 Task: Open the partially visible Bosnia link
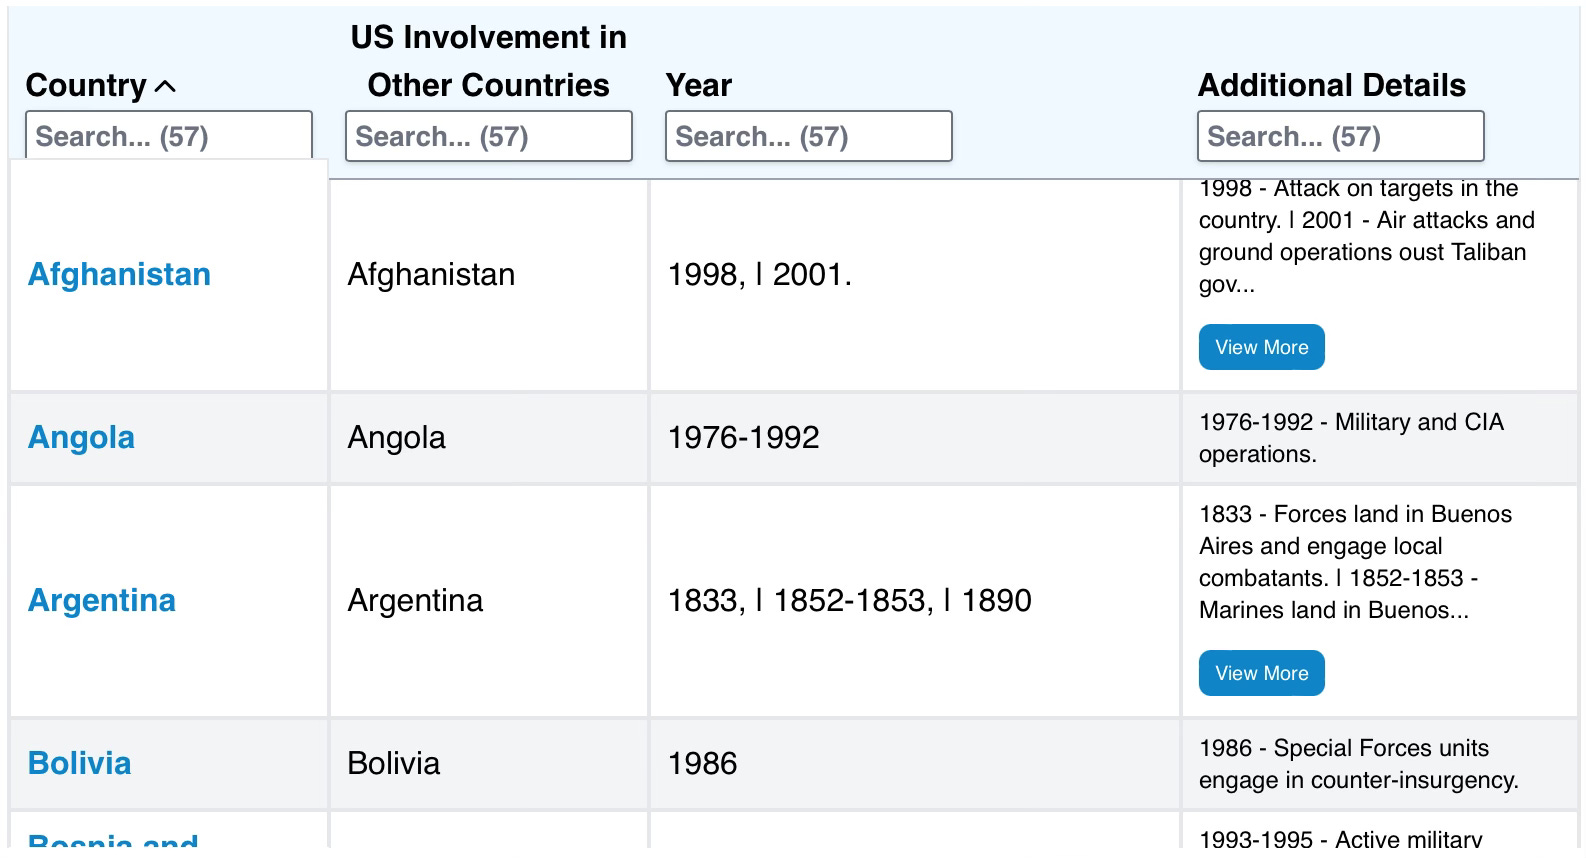(113, 842)
